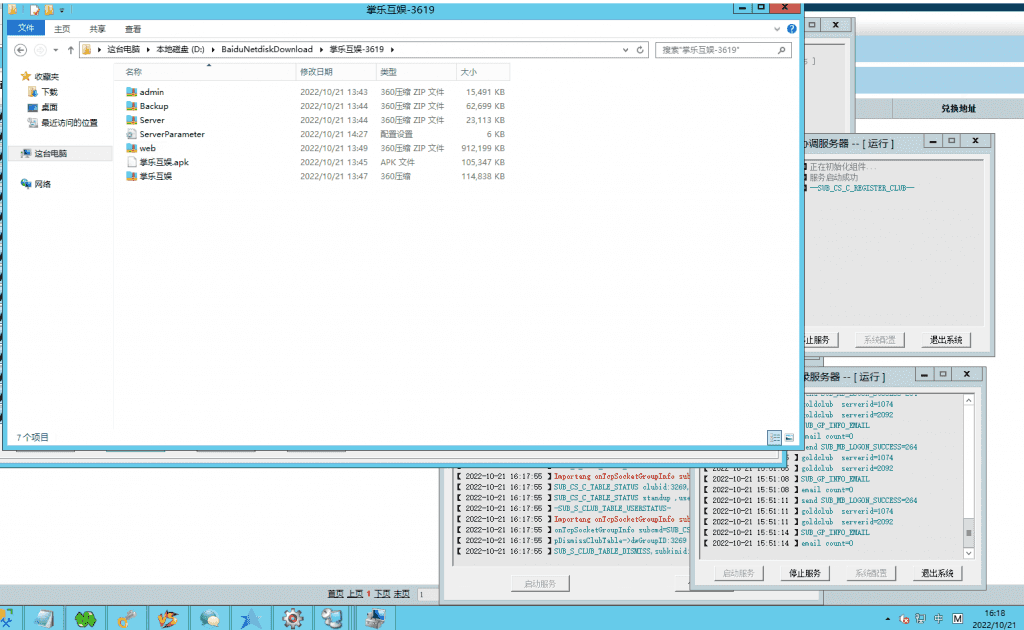Expand the ribbon chevron near help

776,29
